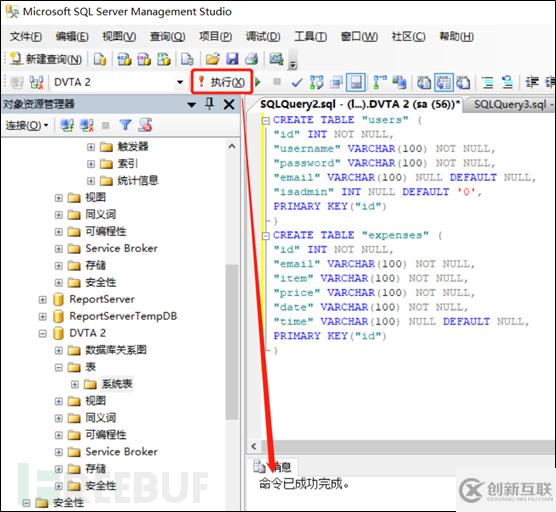The image size is (556, 512).
Task: Click the Open File folder icon
Action: [212, 59]
